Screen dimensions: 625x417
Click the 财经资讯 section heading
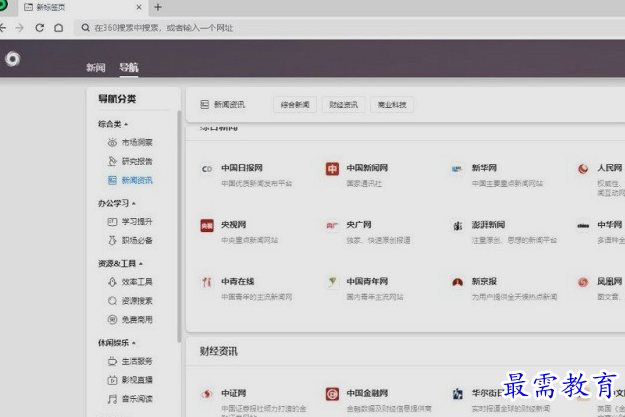click(218, 351)
